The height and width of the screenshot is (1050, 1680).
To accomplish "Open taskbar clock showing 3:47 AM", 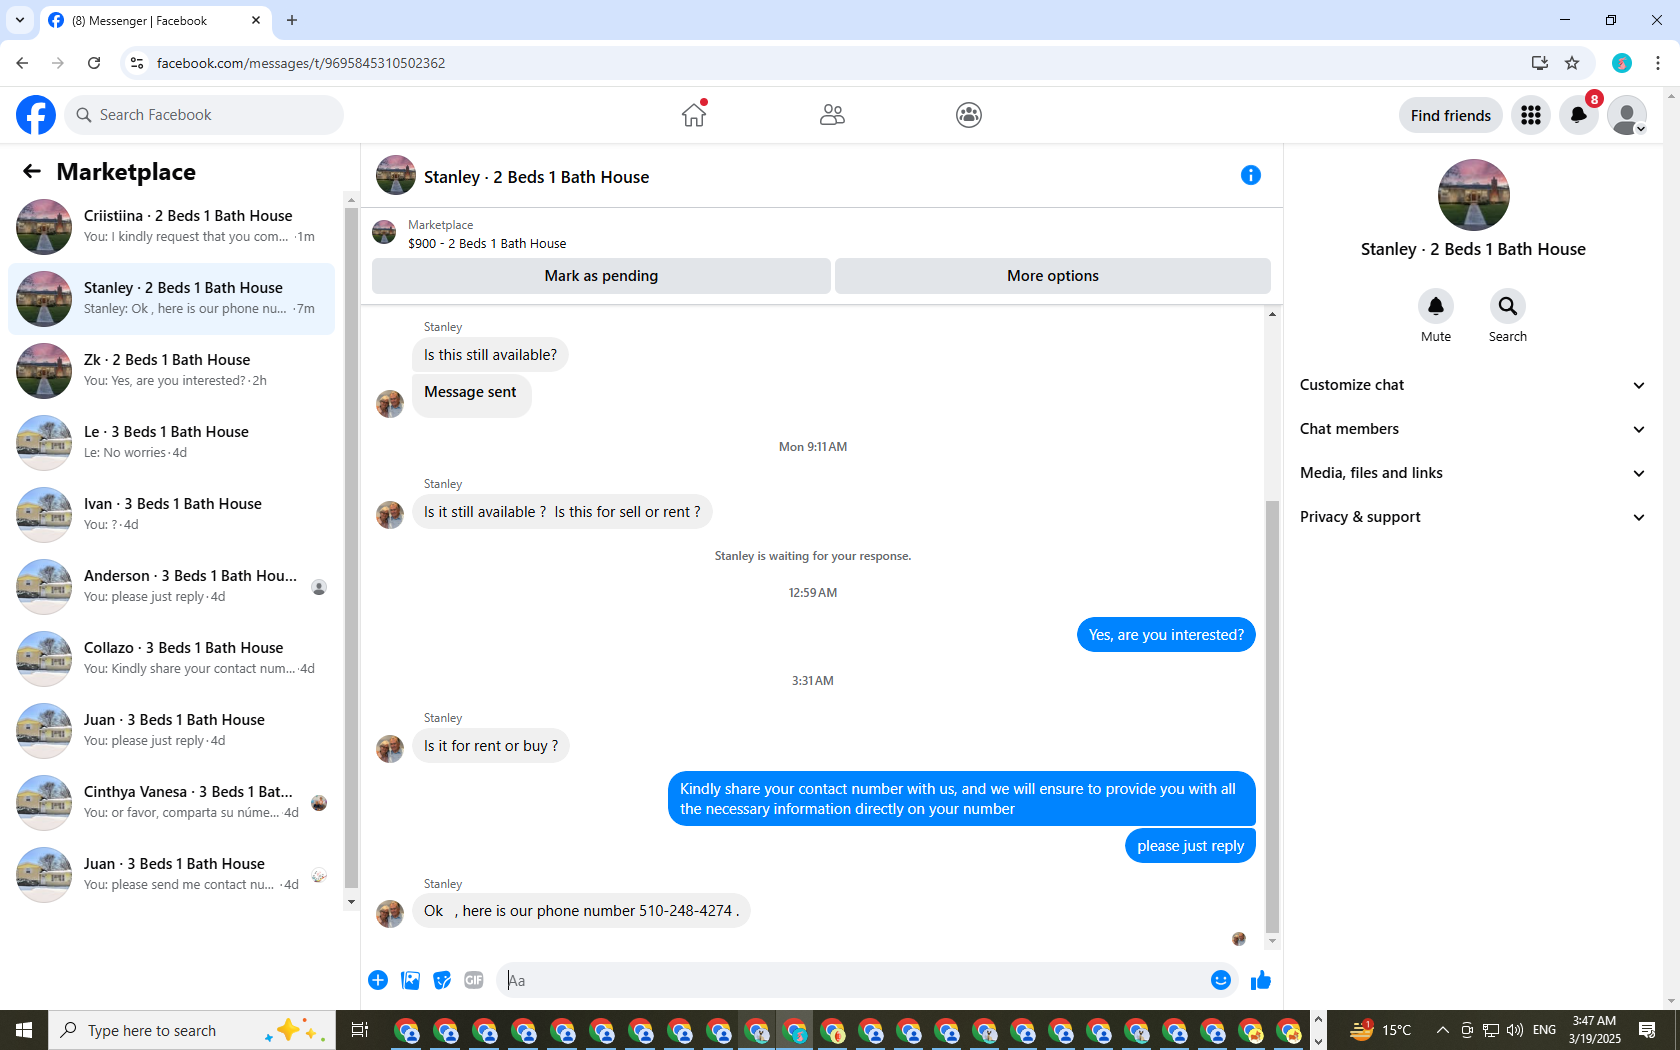I will [1594, 1030].
